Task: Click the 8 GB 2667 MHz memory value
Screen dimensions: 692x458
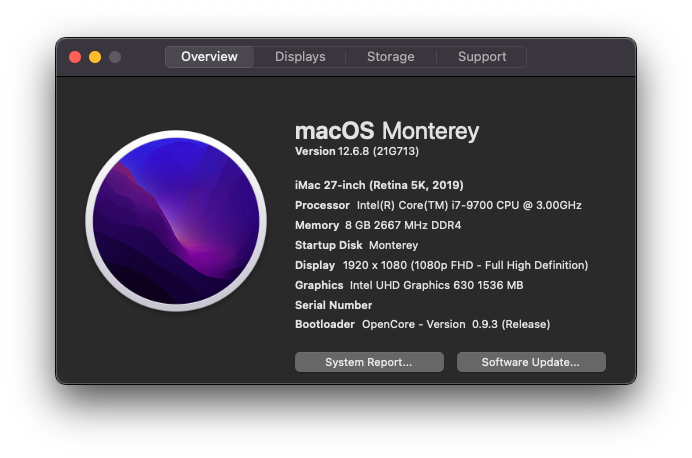Action: 403,225
